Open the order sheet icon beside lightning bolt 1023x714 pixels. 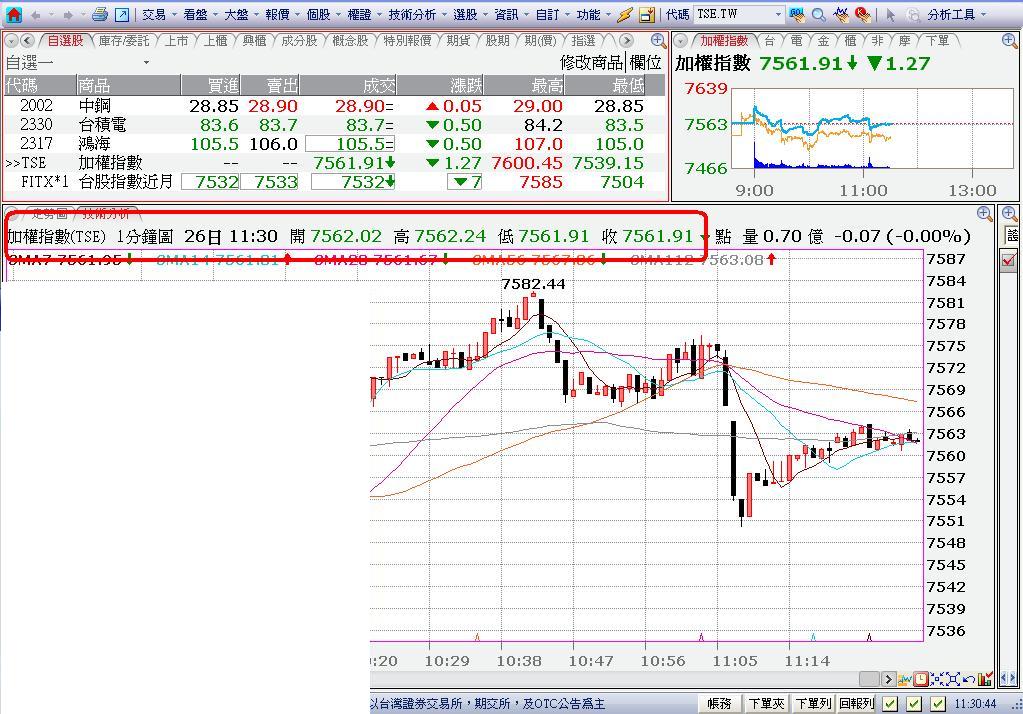647,14
